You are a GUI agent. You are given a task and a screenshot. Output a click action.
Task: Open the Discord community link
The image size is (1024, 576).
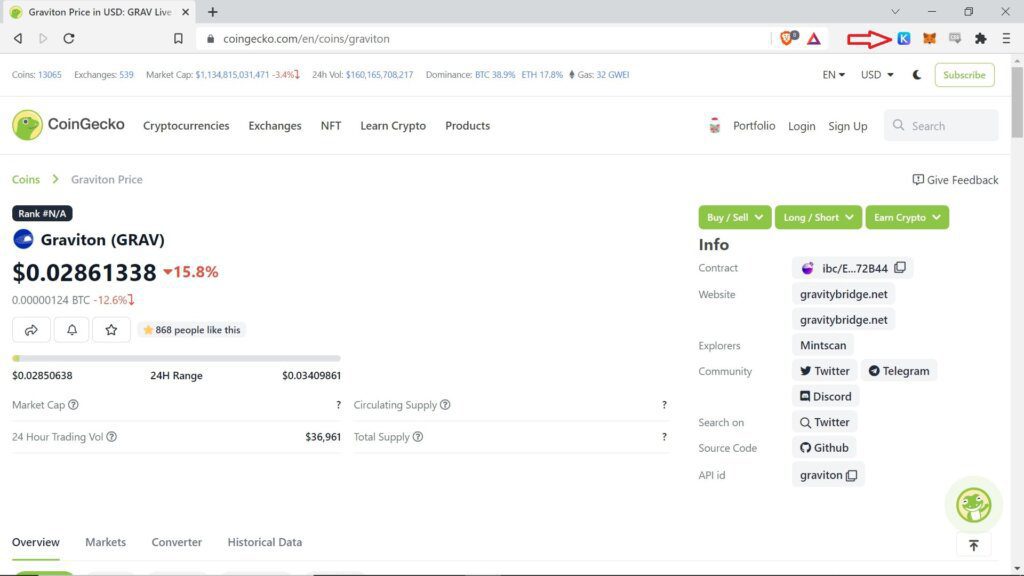tap(825, 396)
